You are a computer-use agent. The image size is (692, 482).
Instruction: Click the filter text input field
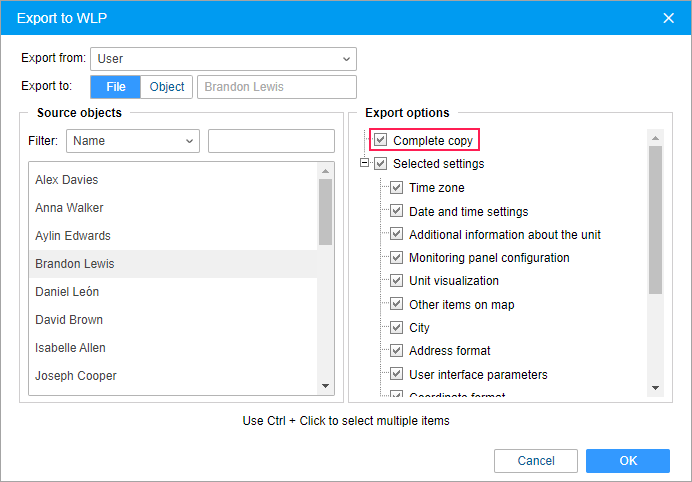[271, 141]
